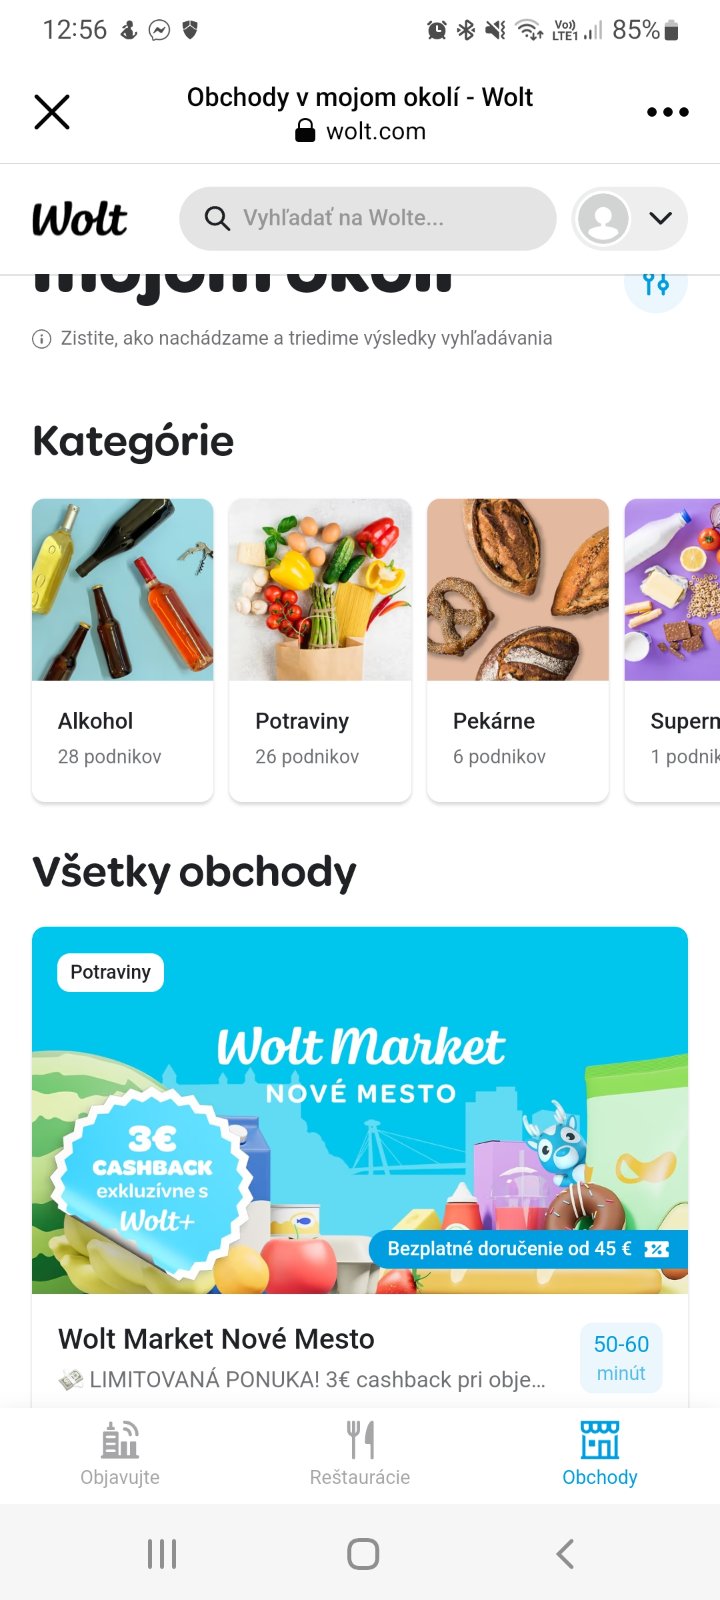Open the filter settings icon

(656, 285)
